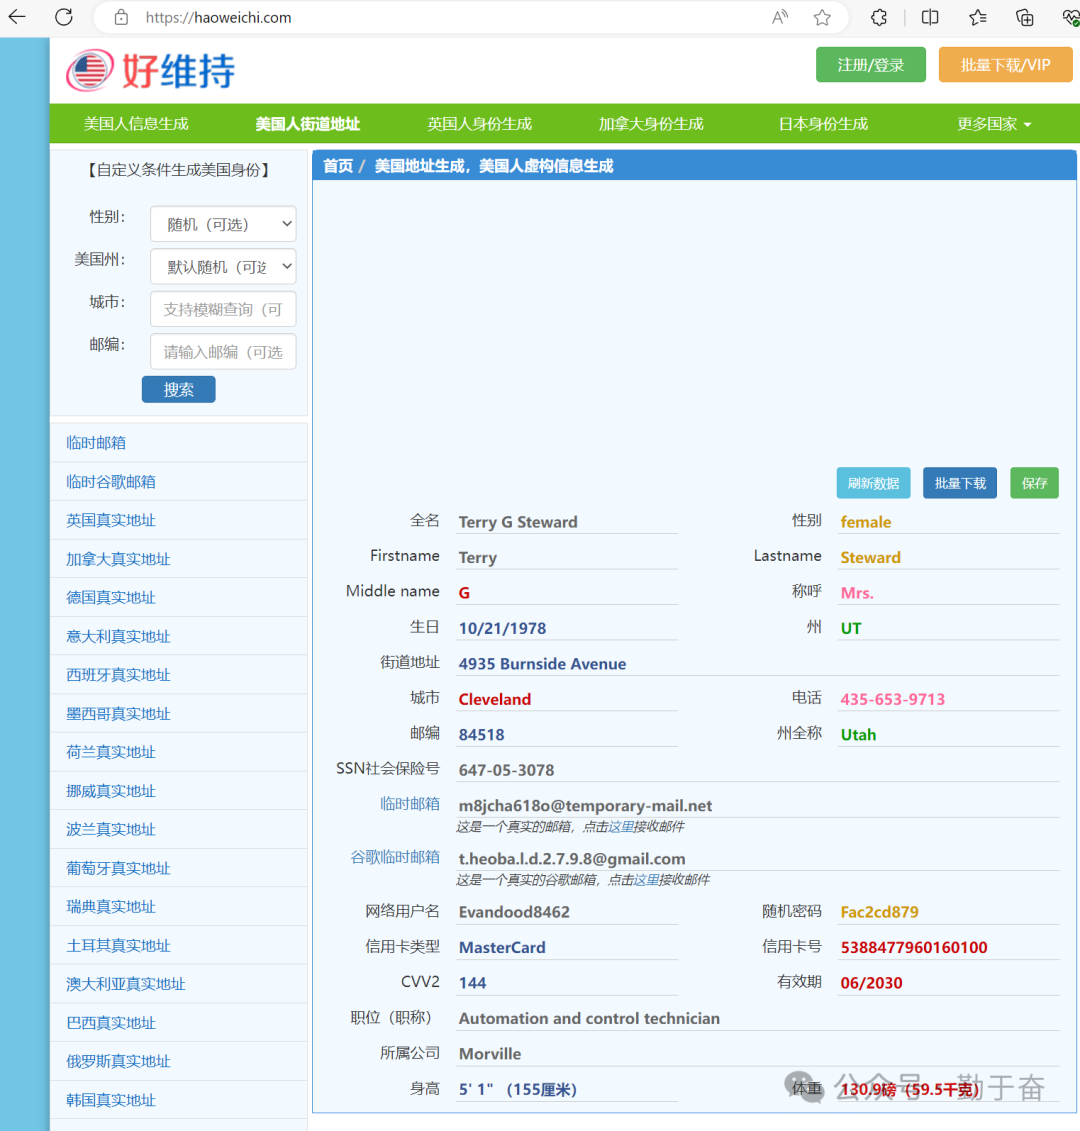
Task: Bookmark page with the star icon
Action: pyautogui.click(x=822, y=17)
